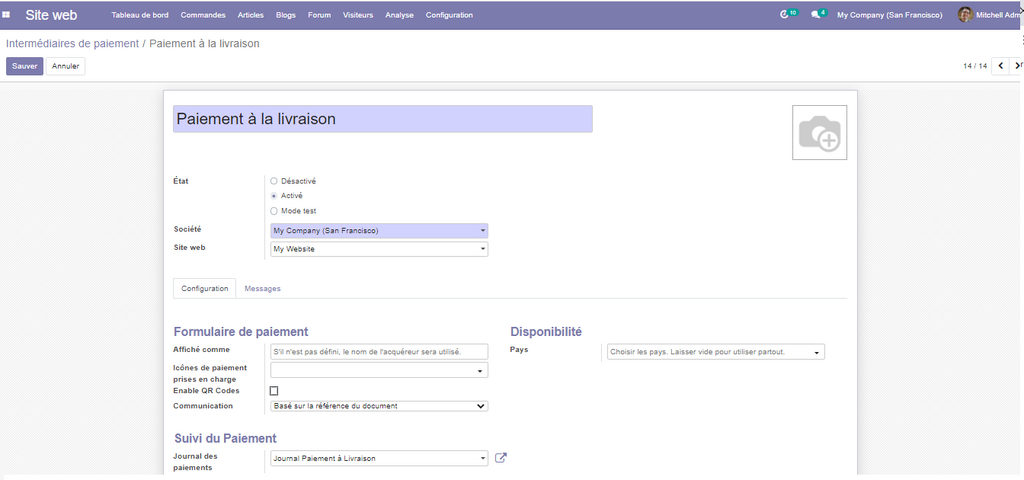Click the Annuler button
The width and height of the screenshot is (1024, 480).
coord(66,66)
